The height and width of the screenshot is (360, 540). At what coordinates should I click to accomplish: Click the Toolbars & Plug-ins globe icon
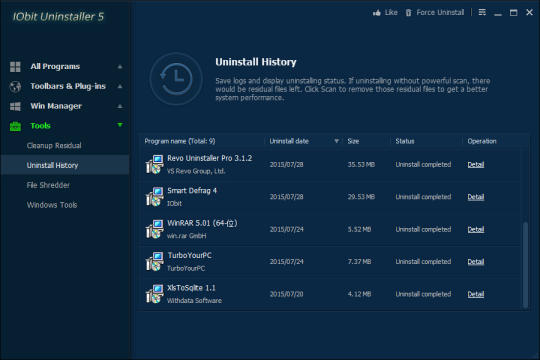pyautogui.click(x=15, y=86)
